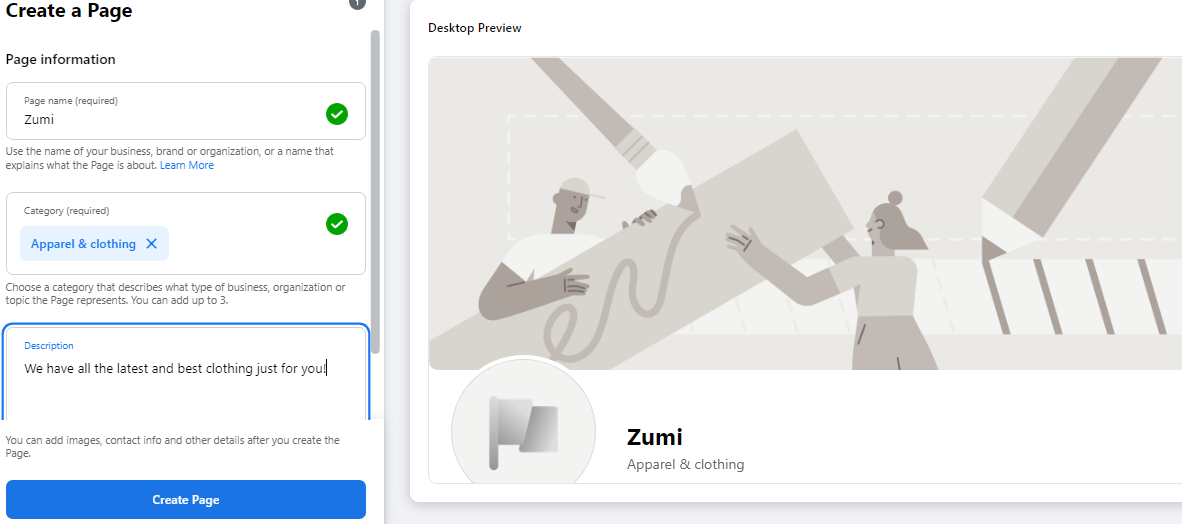Click Apparel & clothing subtitle in preview
This screenshot has width=1182, height=524.
click(x=685, y=464)
